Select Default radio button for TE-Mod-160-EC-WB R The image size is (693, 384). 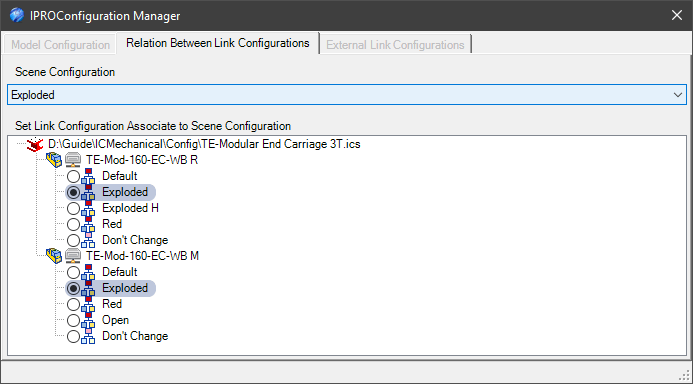(x=73, y=176)
